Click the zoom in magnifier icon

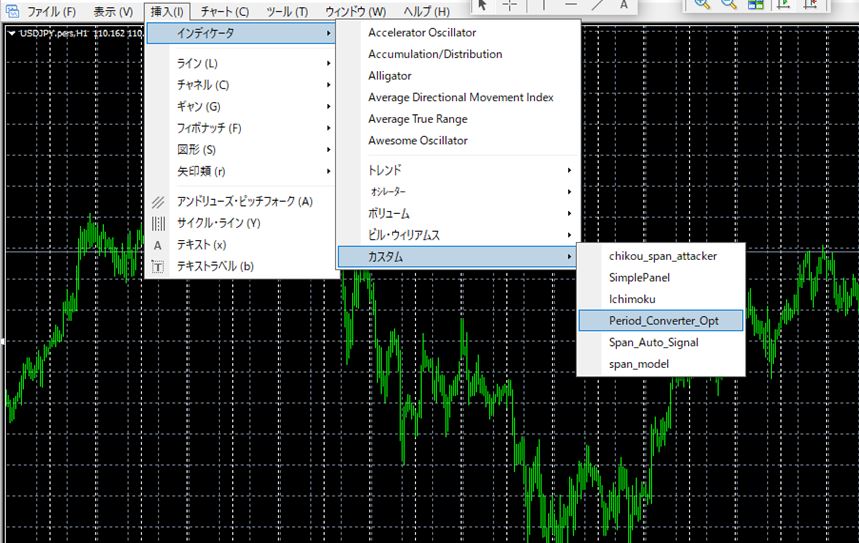(x=702, y=4)
